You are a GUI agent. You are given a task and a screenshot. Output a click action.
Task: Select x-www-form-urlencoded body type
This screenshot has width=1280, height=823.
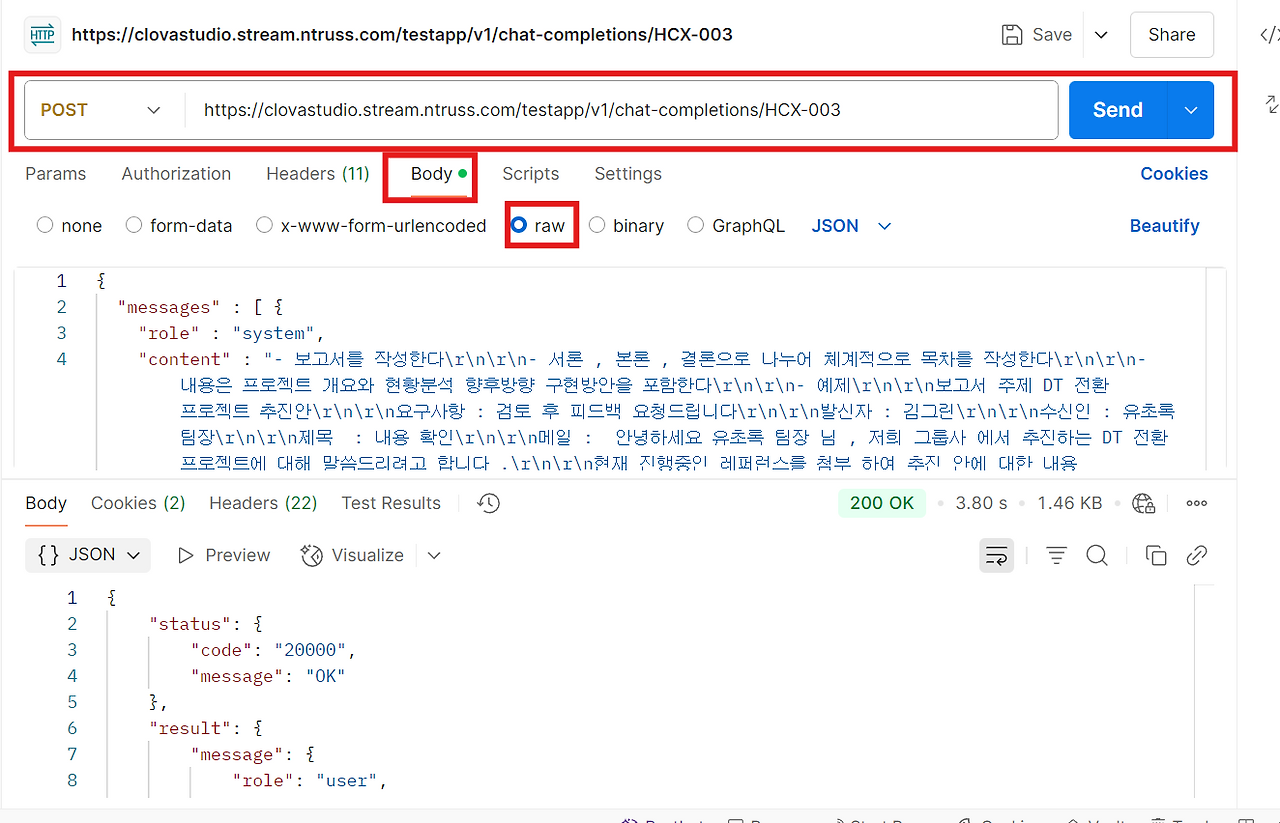264,226
